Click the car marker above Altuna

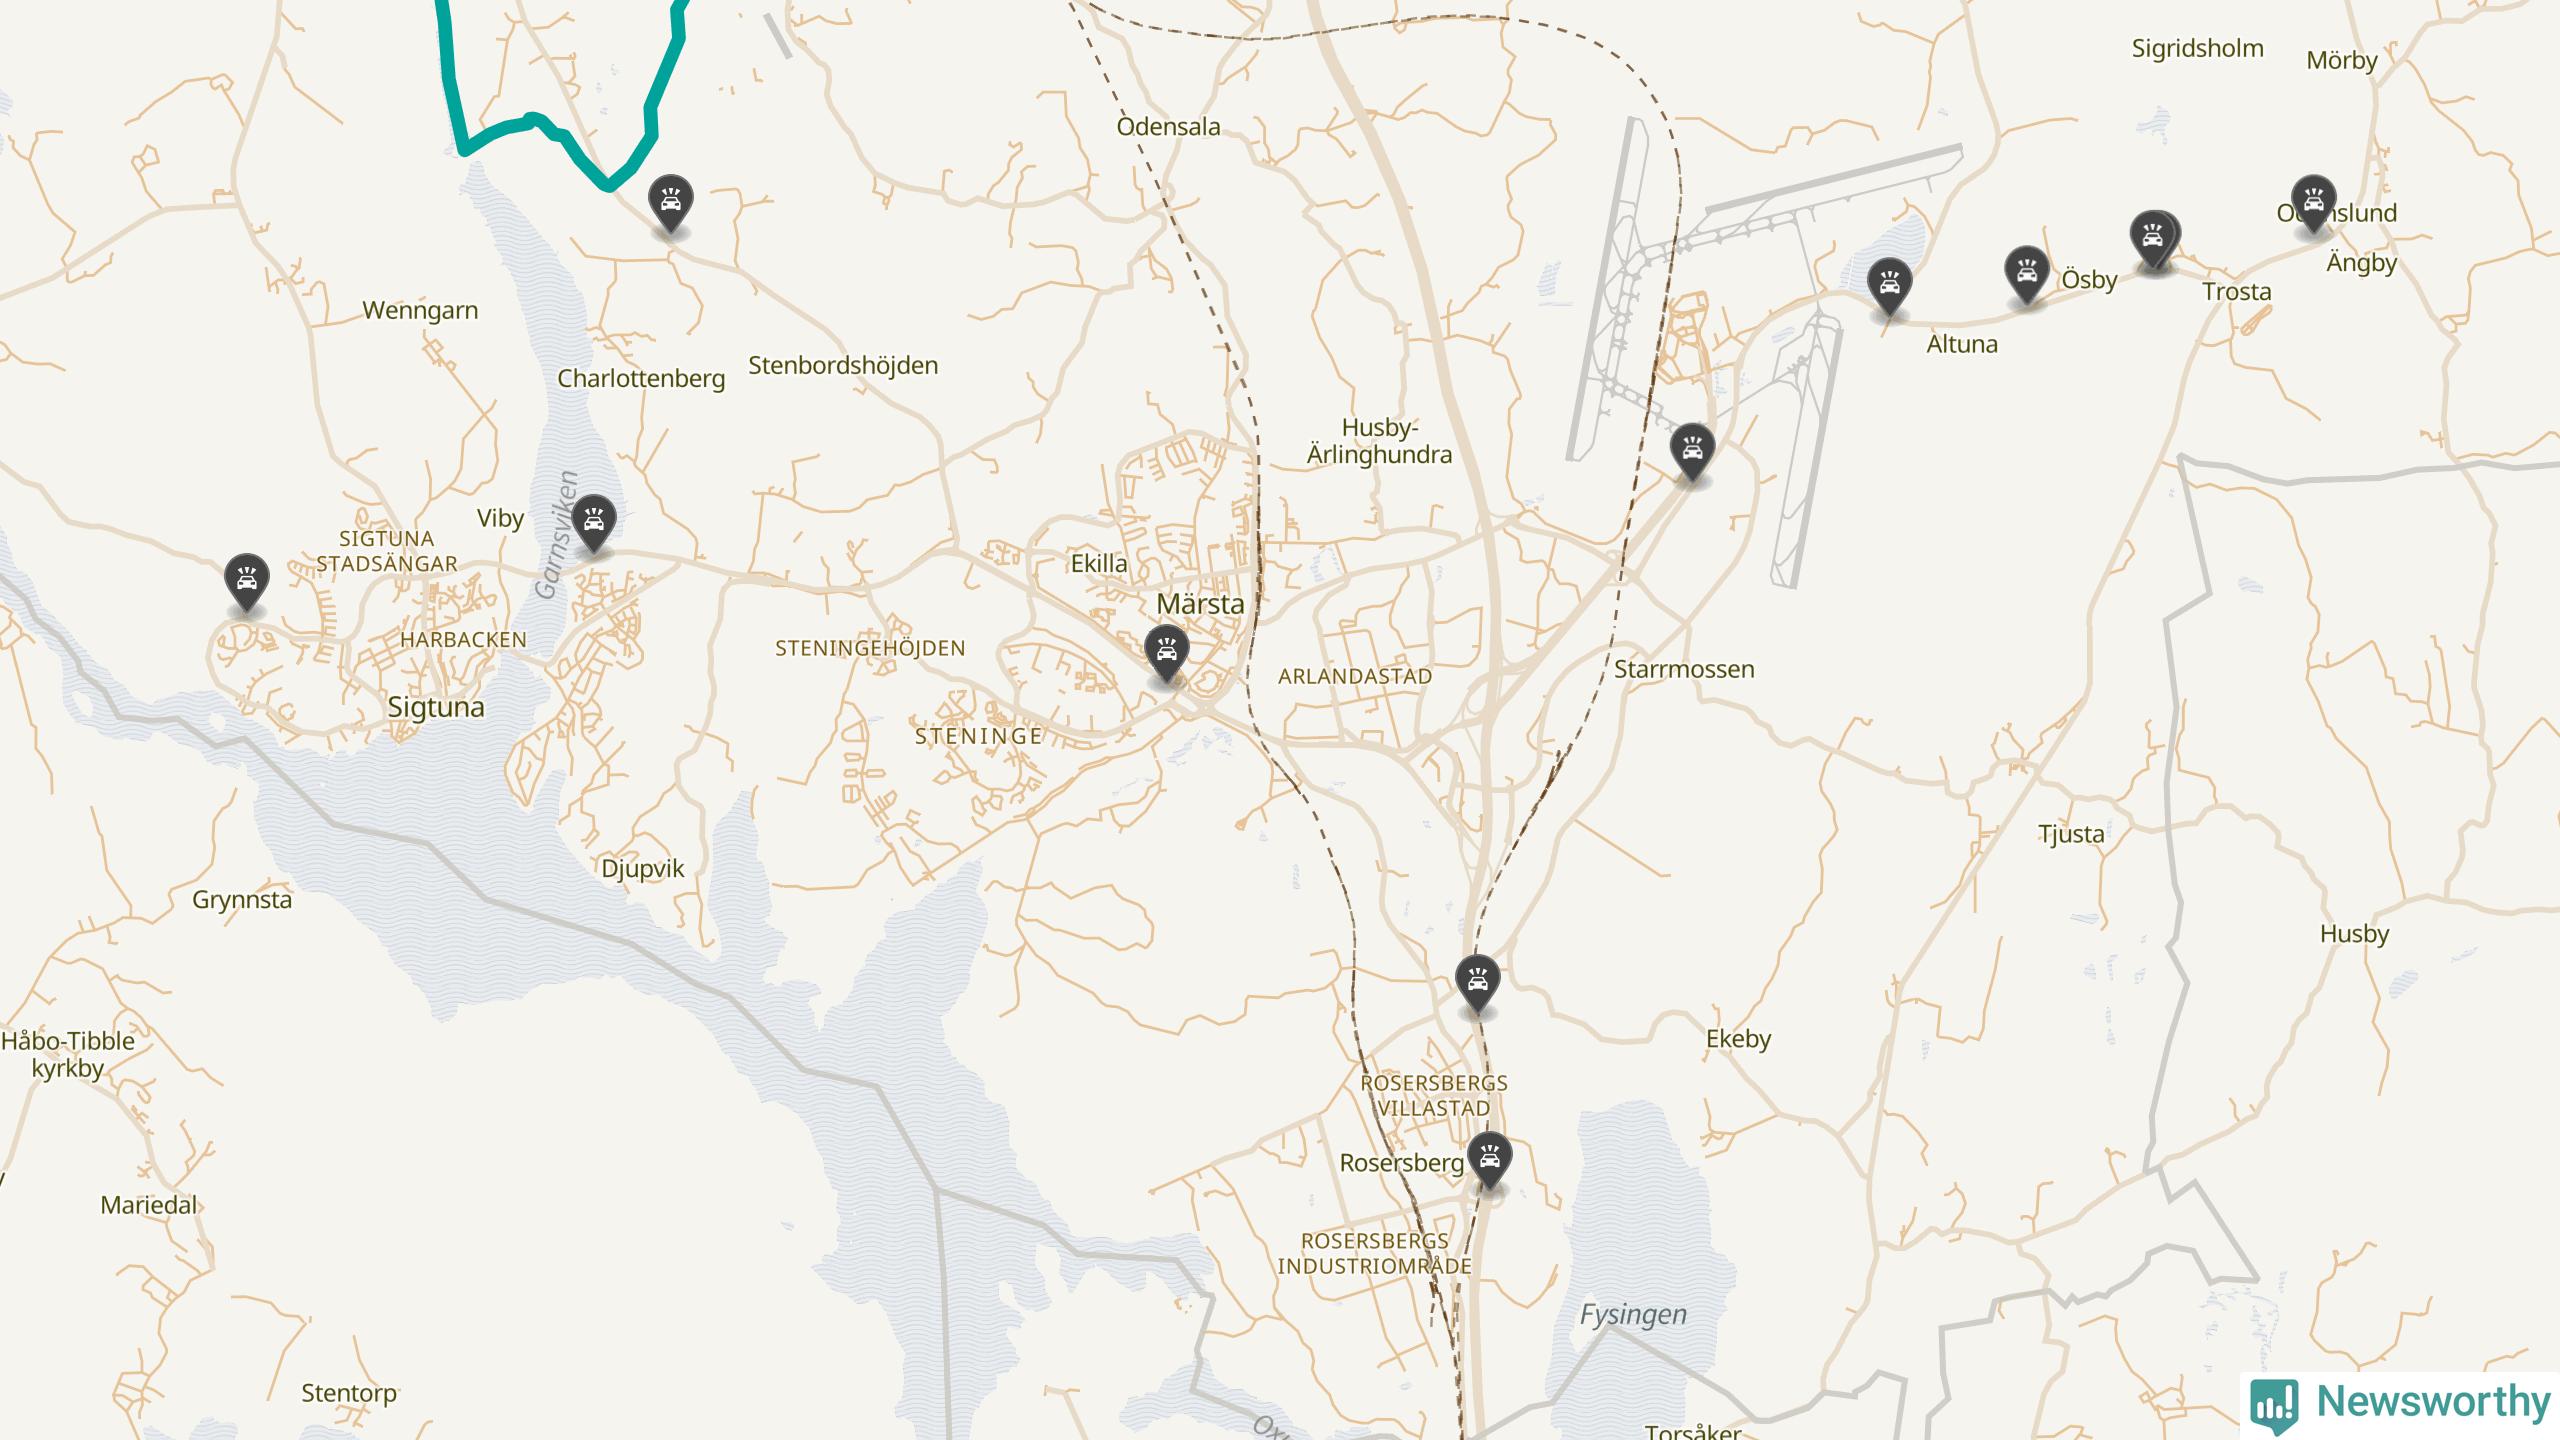(x=1889, y=286)
